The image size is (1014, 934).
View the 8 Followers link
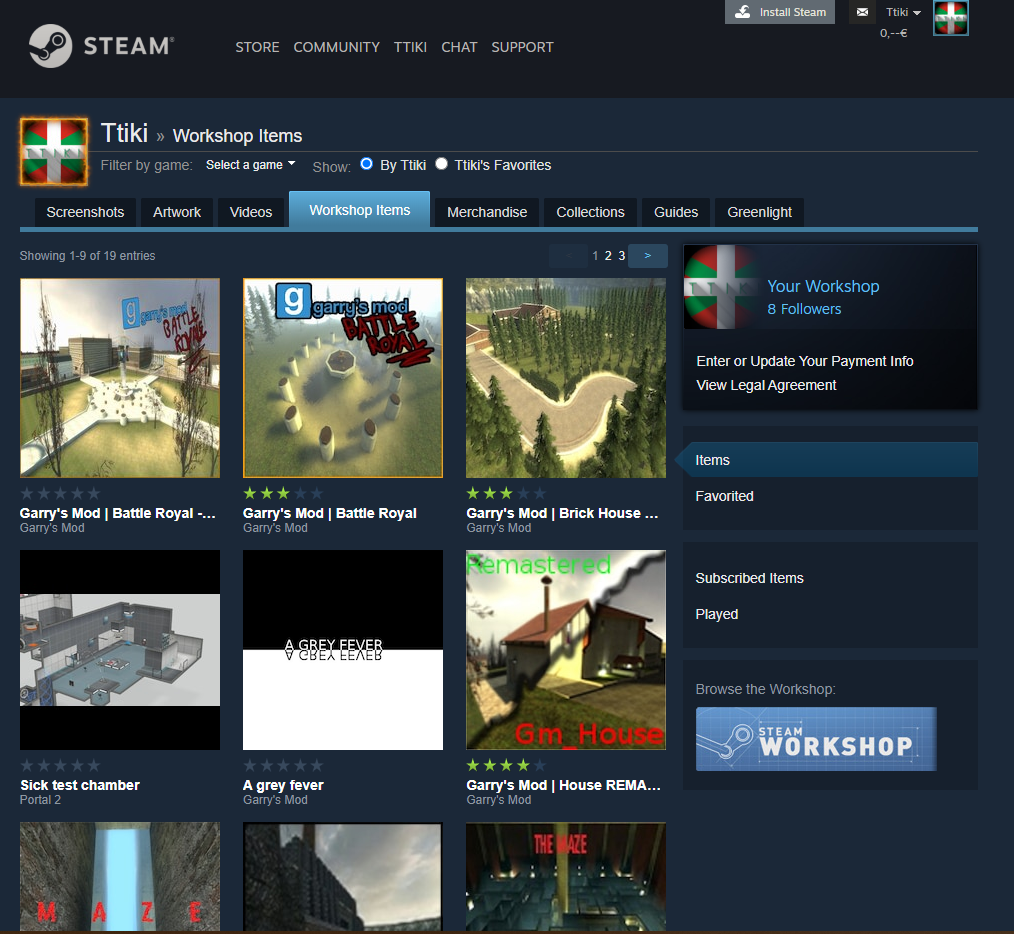tap(804, 309)
